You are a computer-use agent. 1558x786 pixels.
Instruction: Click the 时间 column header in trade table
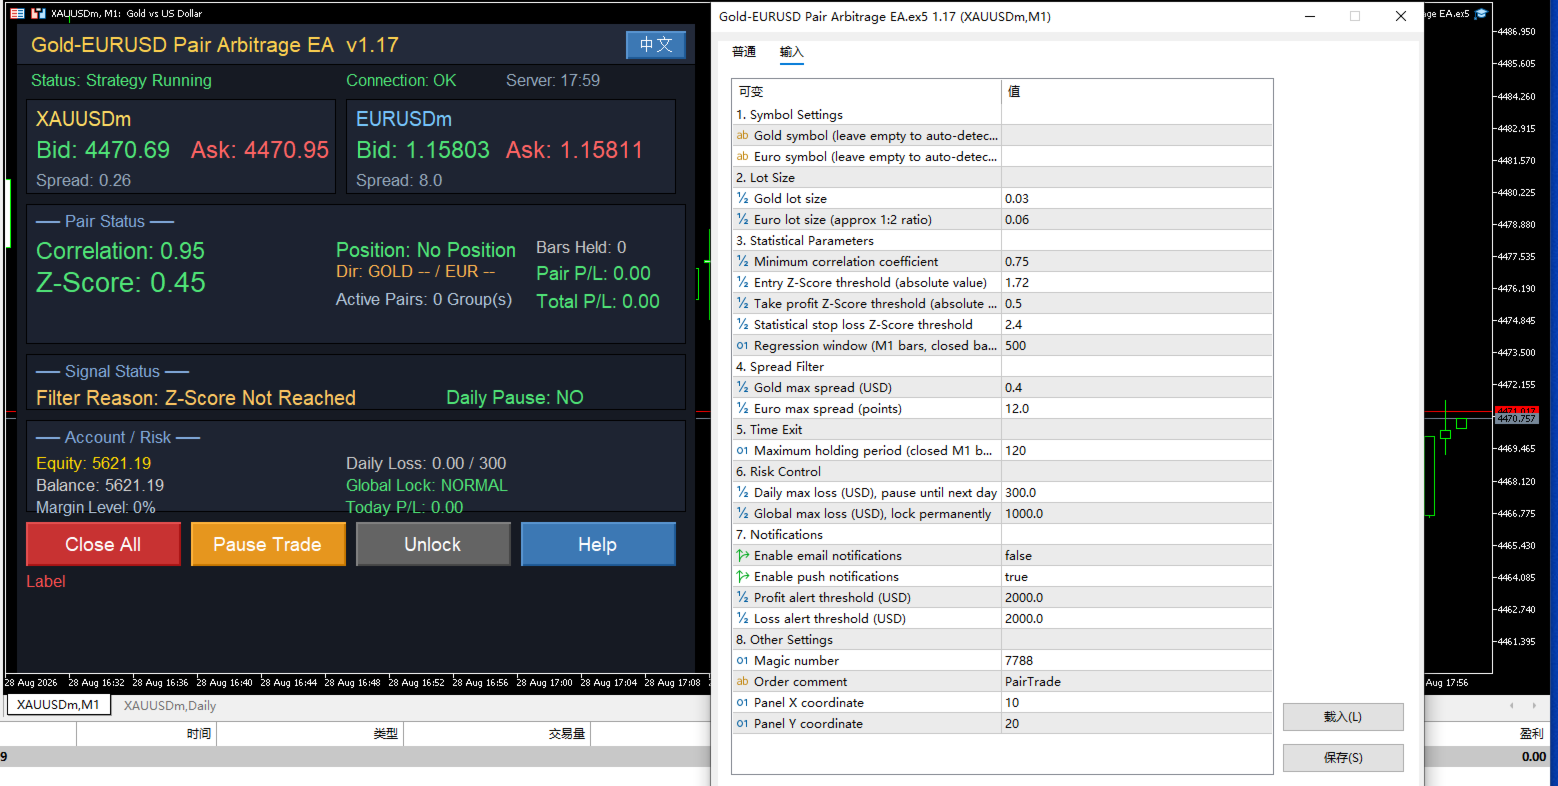pos(146,733)
